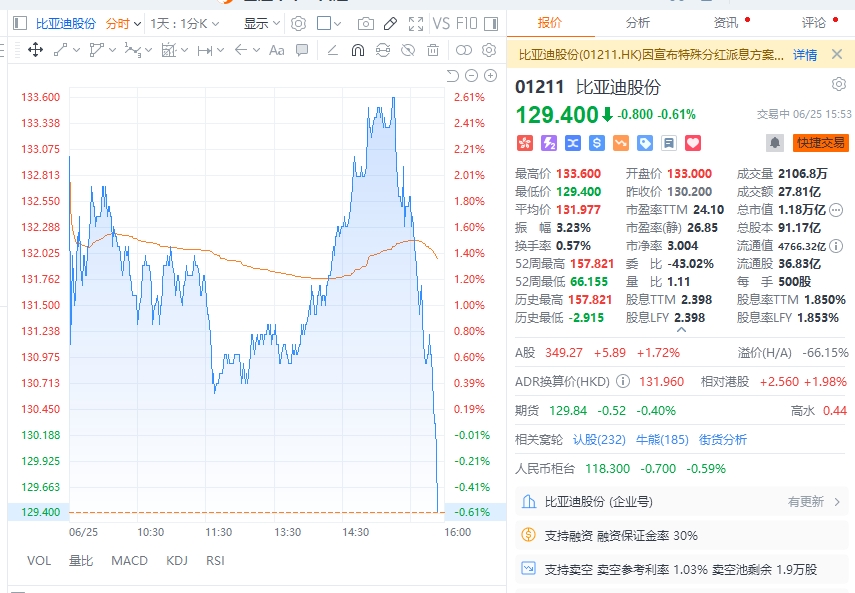This screenshot has height=593, width=855.
Task: Open 分时 chart type dropdown
Action: [124, 23]
